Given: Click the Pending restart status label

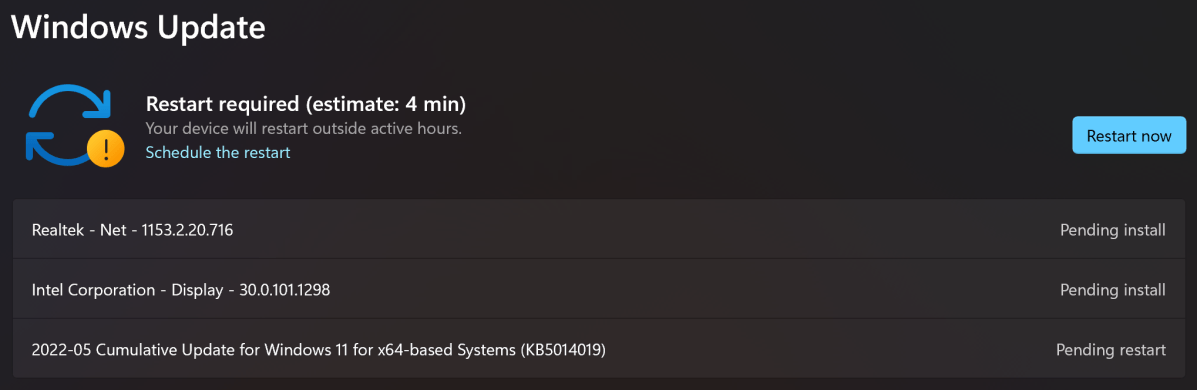Looking at the screenshot, I should [x=1111, y=350].
